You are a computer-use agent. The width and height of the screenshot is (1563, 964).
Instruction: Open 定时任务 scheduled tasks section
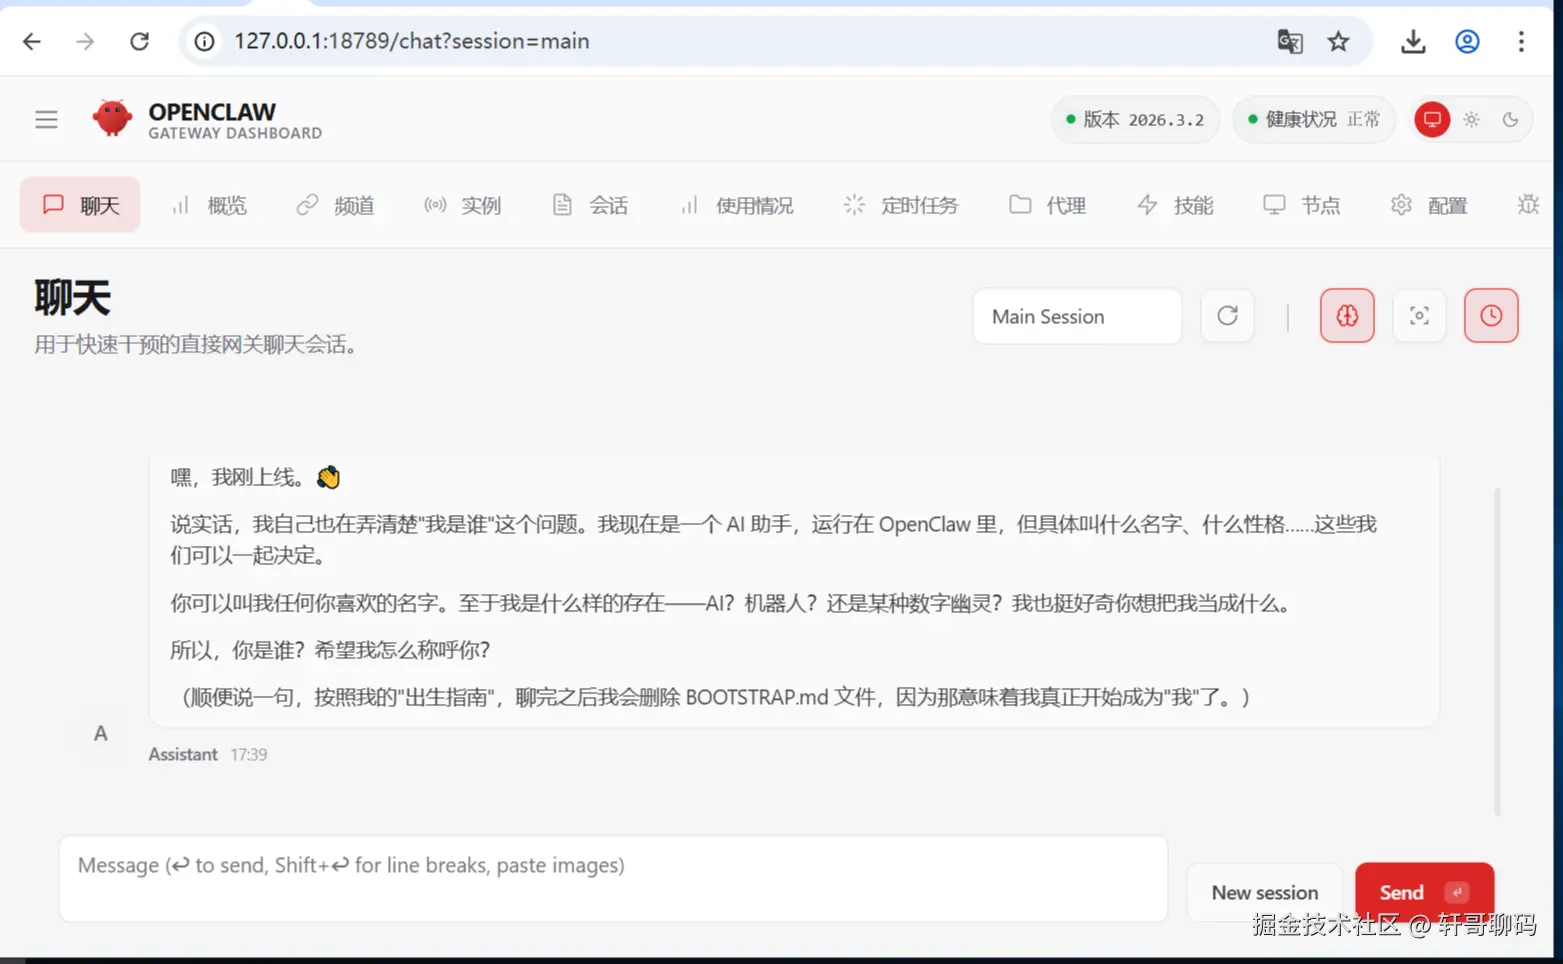point(903,205)
